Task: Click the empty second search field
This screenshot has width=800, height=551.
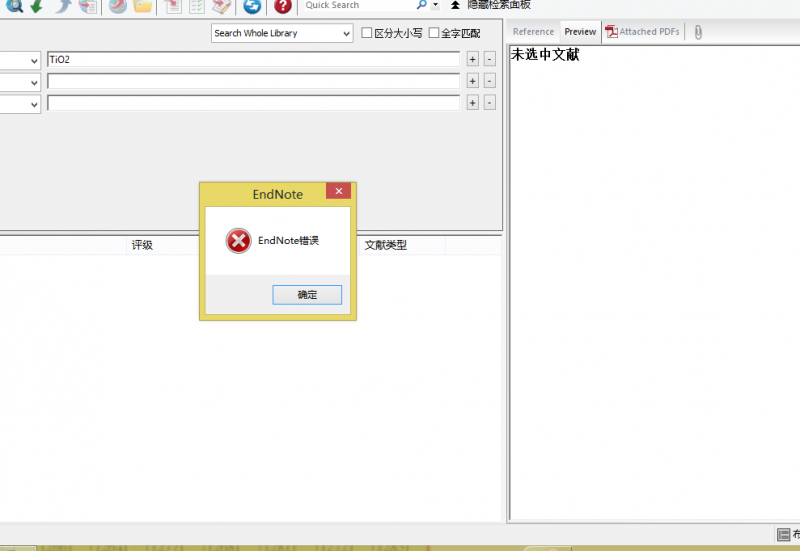Action: pos(254,81)
